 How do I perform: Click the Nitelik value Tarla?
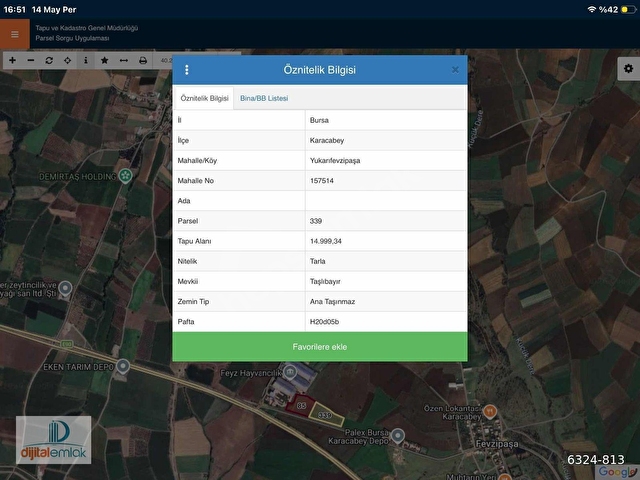(386, 261)
